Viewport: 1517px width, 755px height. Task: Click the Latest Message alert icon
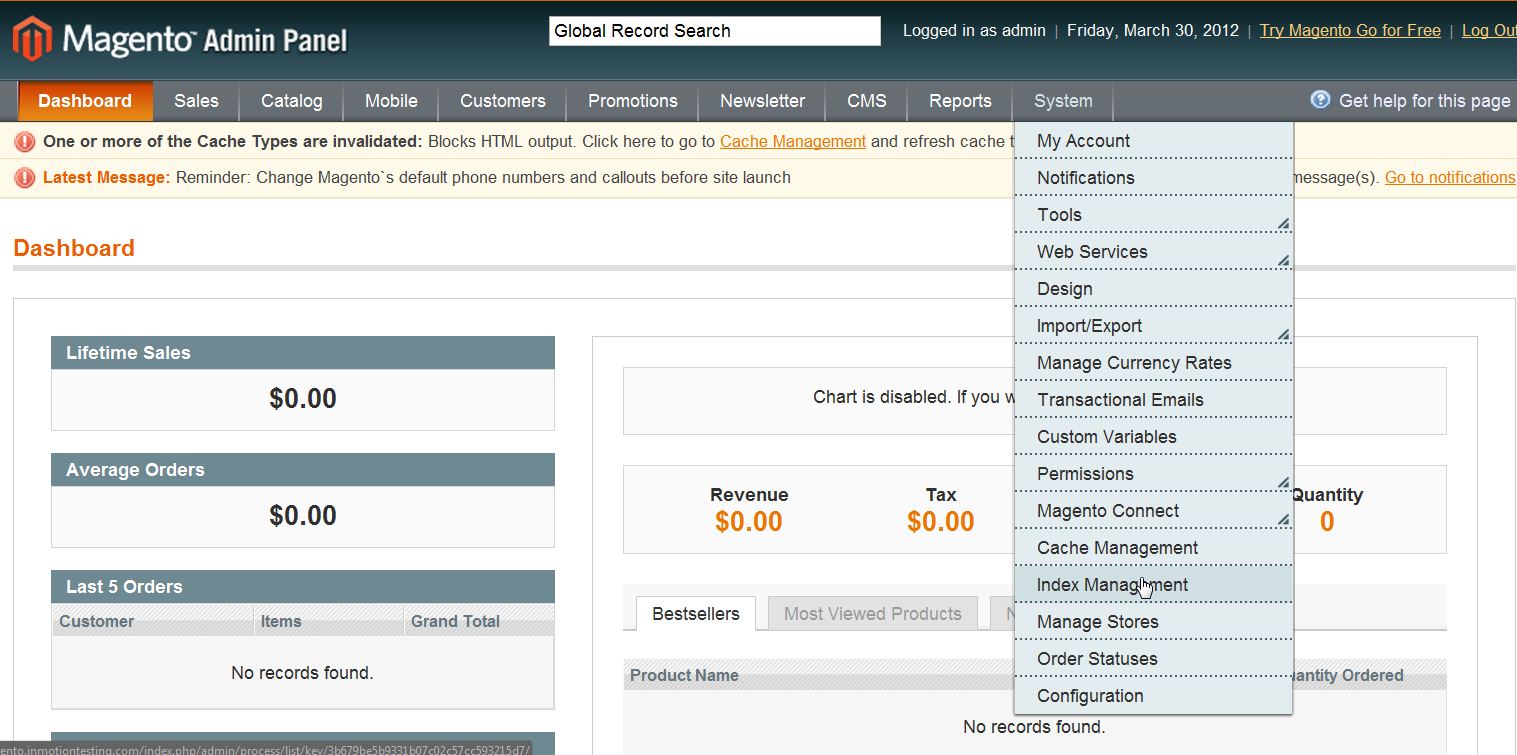click(x=25, y=178)
